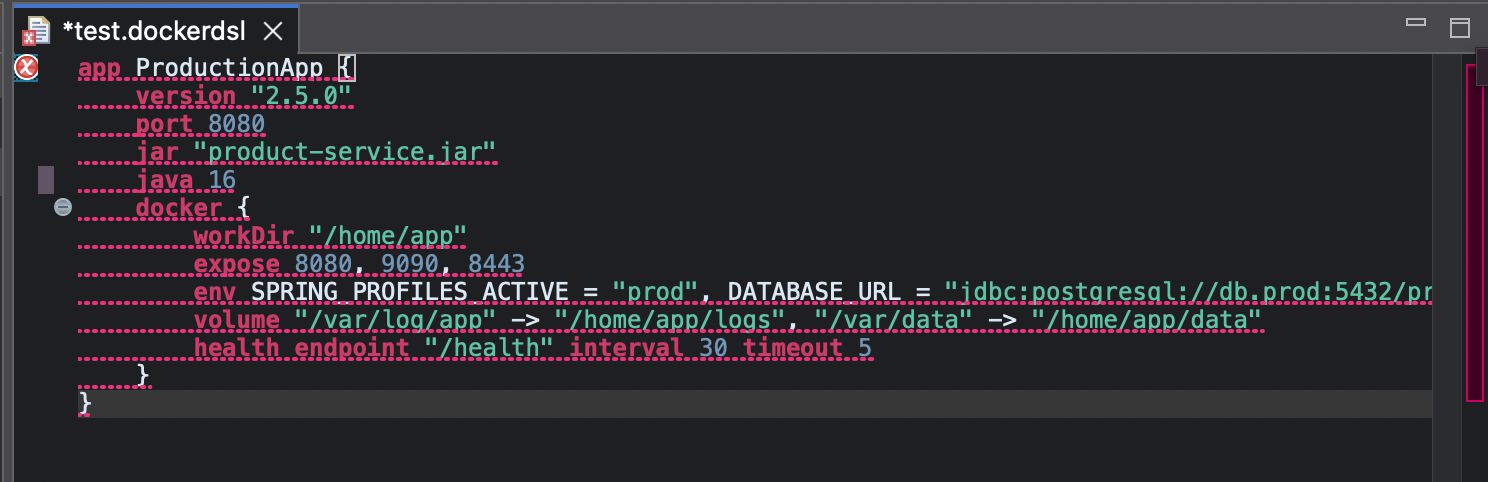Click the 'env' keyword
The image size is (1488, 482).
[215, 292]
